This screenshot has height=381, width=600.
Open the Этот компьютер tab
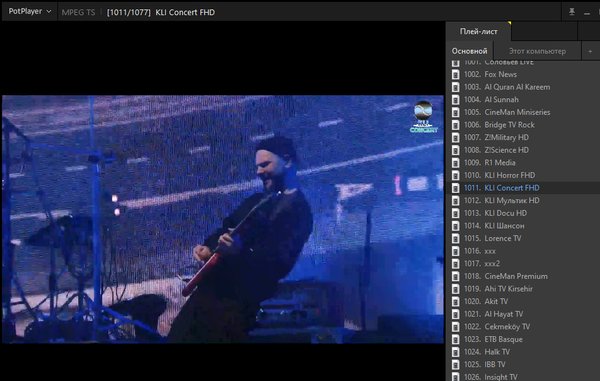tap(537, 51)
